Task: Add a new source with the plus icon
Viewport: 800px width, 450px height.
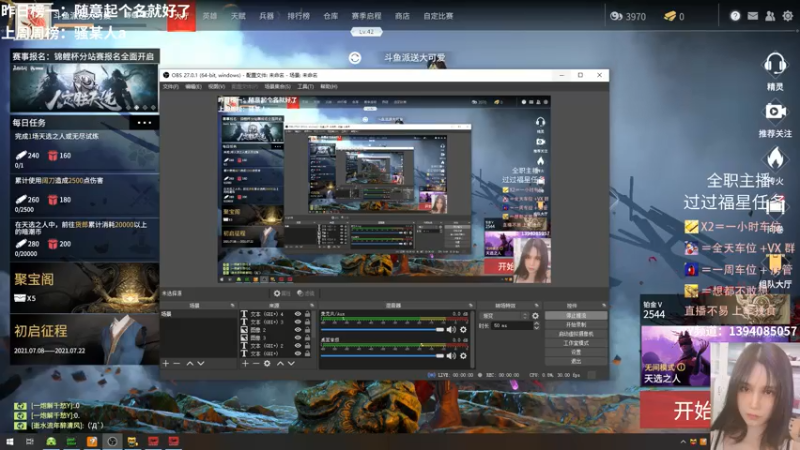Action: tap(245, 363)
